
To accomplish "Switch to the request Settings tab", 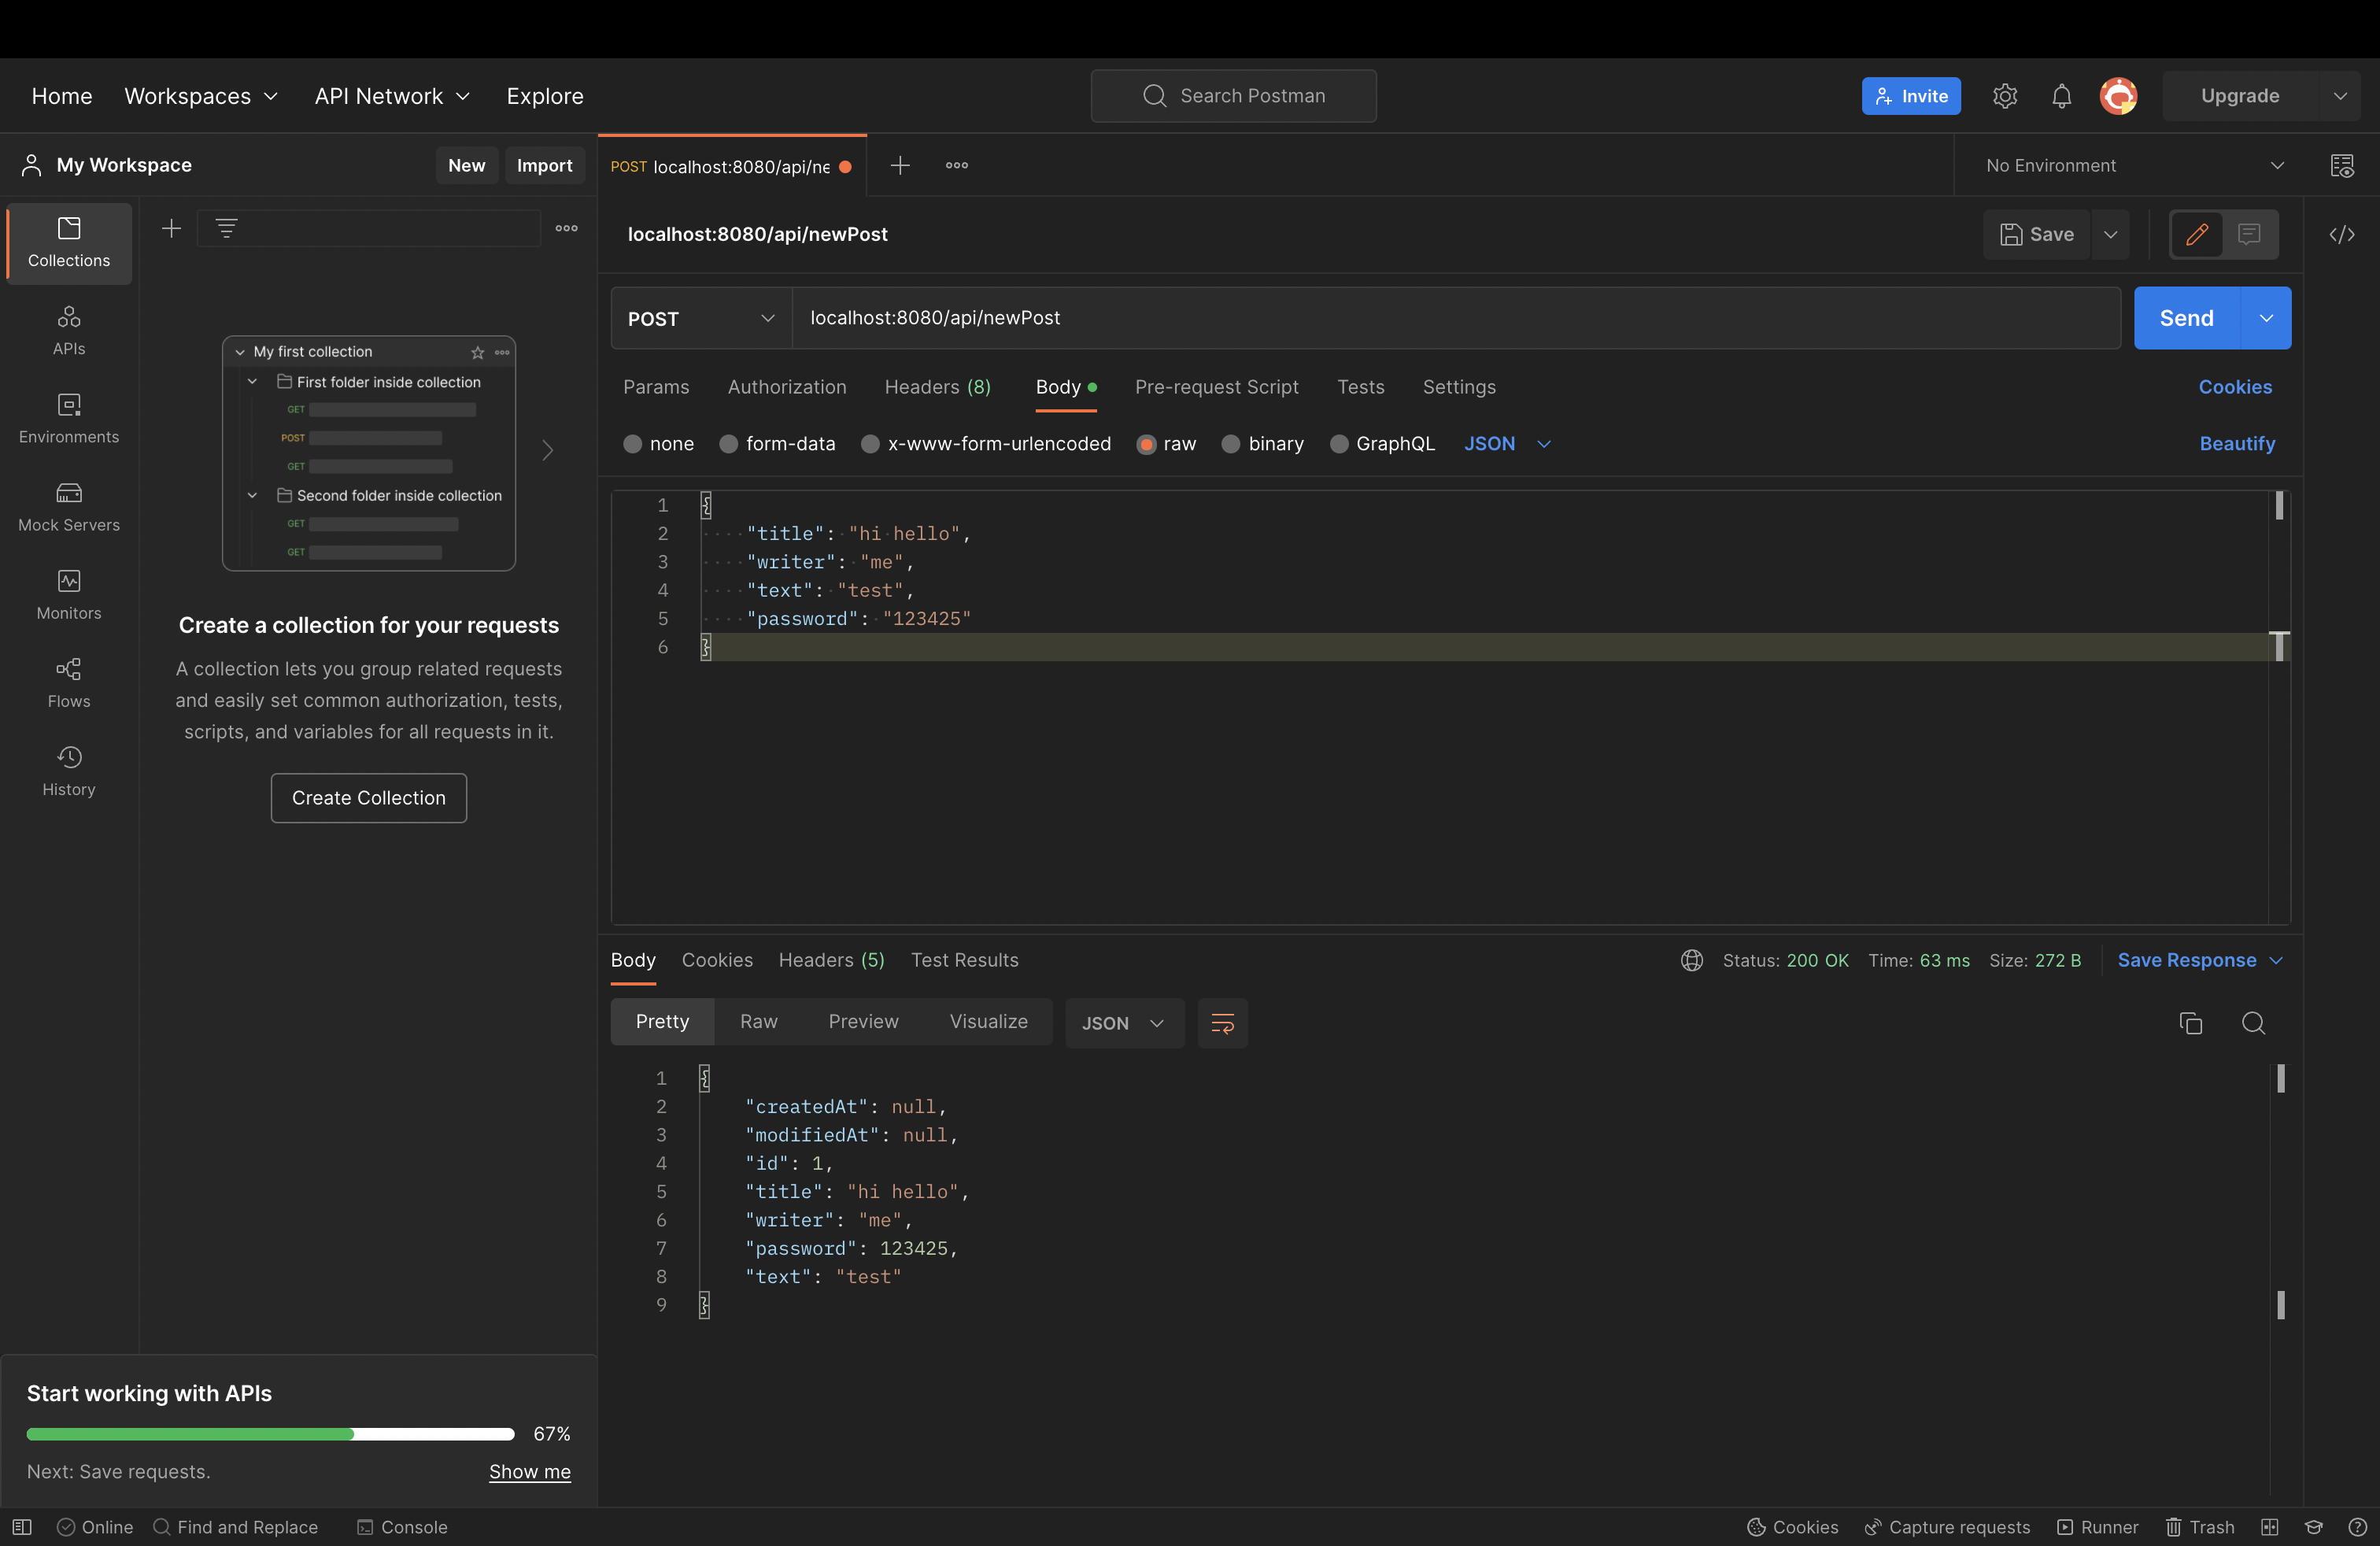I will tap(1459, 387).
